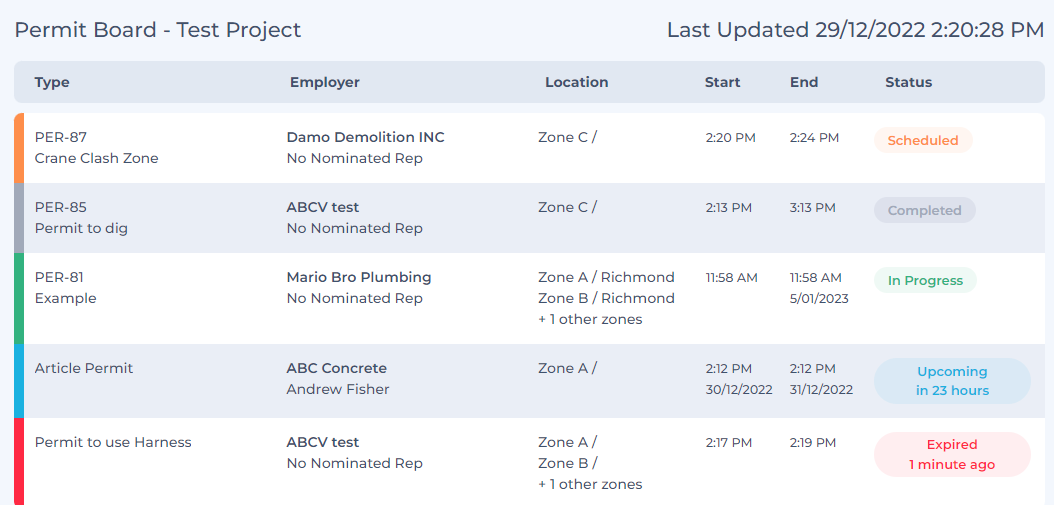1054x505 pixels.
Task: Sort by the Location column header
Action: click(x=576, y=82)
